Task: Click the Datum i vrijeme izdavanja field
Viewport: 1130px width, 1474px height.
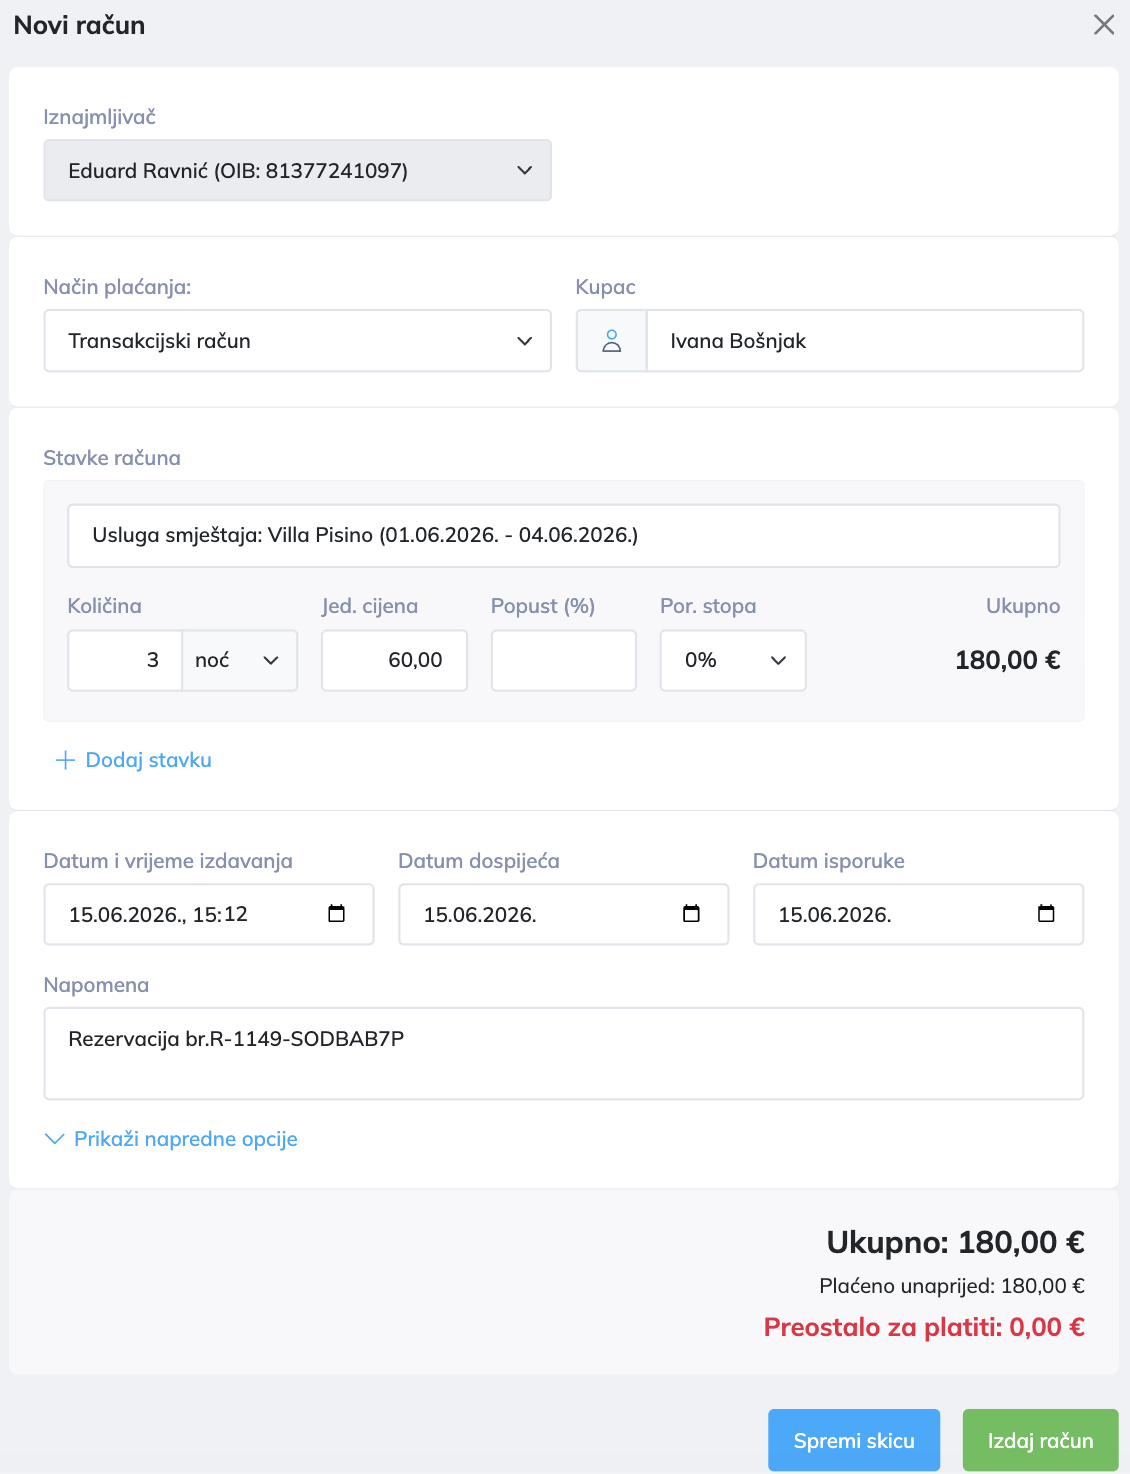Action: (209, 914)
